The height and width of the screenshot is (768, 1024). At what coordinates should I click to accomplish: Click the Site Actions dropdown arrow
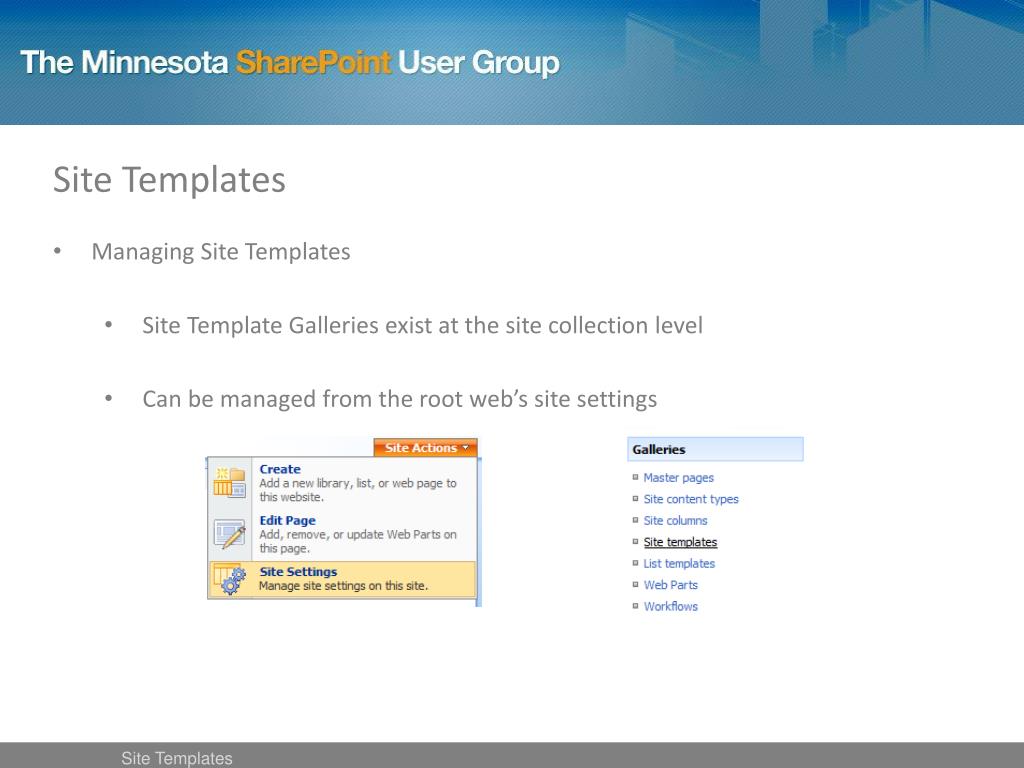(466, 447)
